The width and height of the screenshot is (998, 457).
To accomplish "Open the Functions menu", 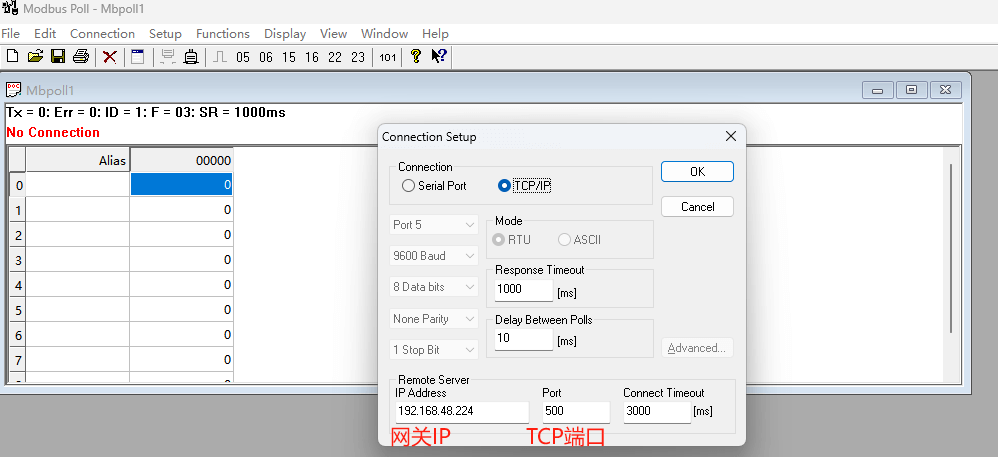I will [x=222, y=33].
